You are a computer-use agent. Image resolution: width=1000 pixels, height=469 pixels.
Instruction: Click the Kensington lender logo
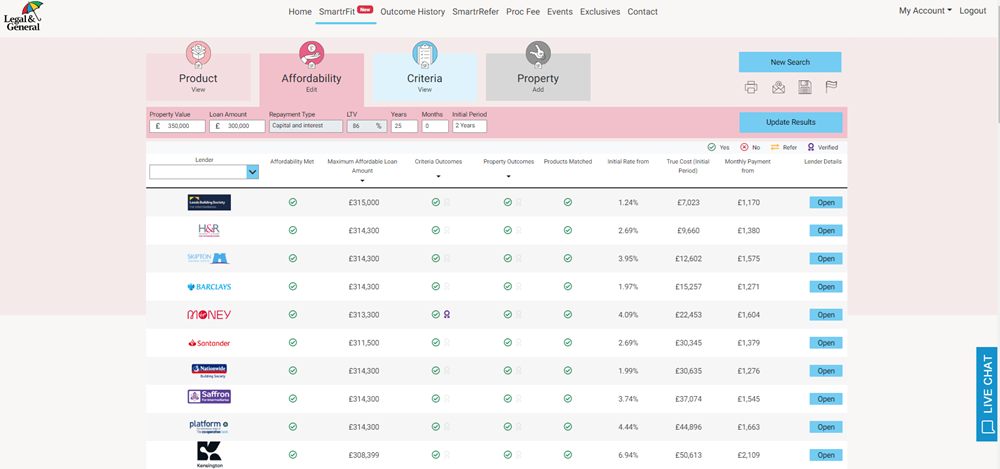(209, 455)
